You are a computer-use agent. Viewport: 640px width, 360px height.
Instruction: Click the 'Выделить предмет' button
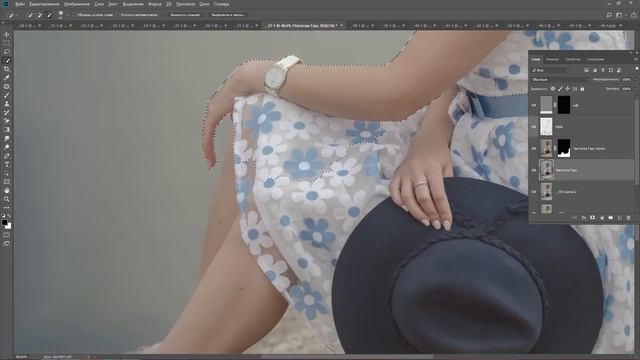185,15
